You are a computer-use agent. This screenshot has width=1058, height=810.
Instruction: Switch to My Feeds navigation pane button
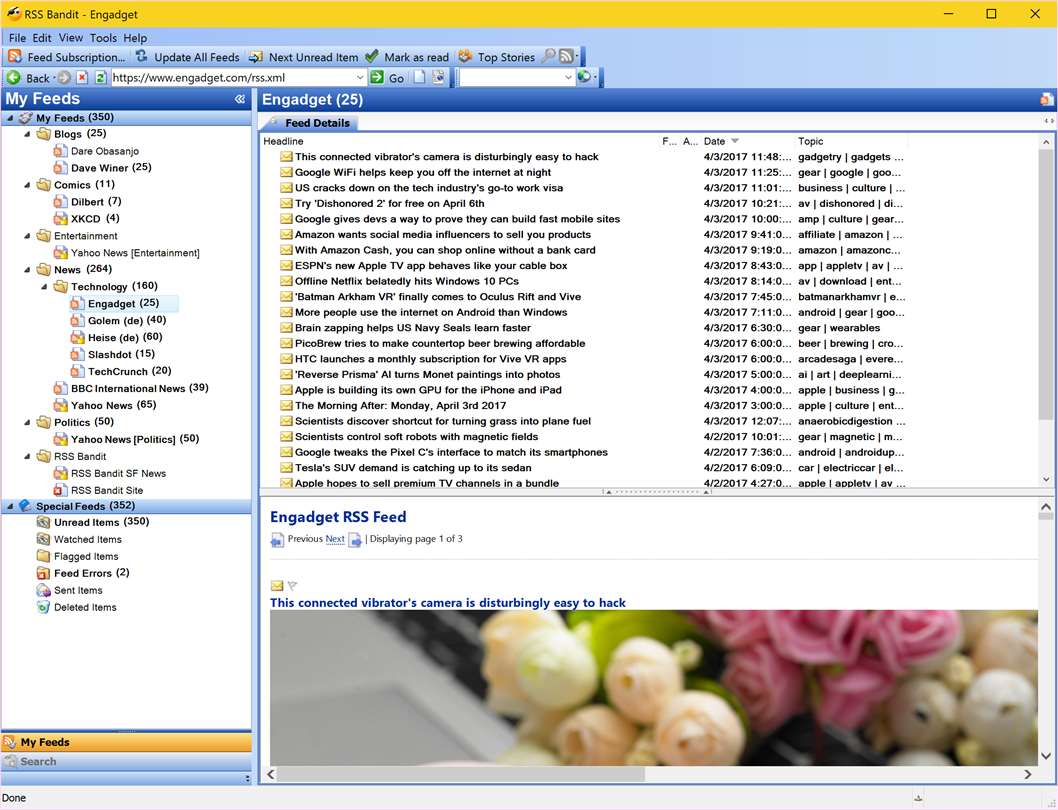[127, 742]
